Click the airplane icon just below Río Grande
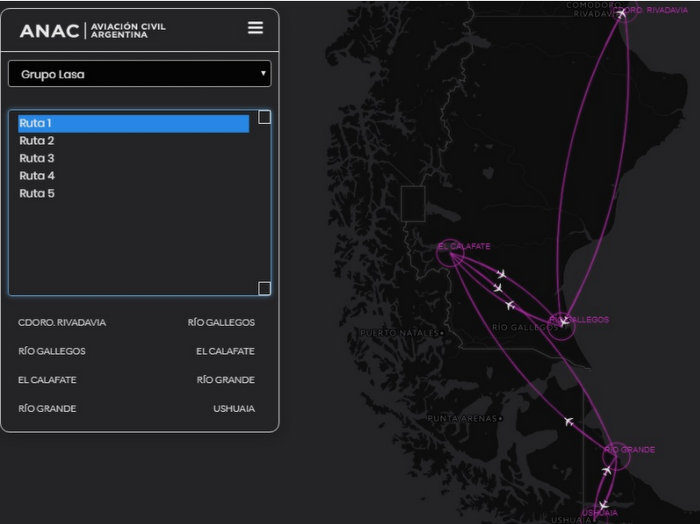700x524 pixels. click(x=606, y=470)
